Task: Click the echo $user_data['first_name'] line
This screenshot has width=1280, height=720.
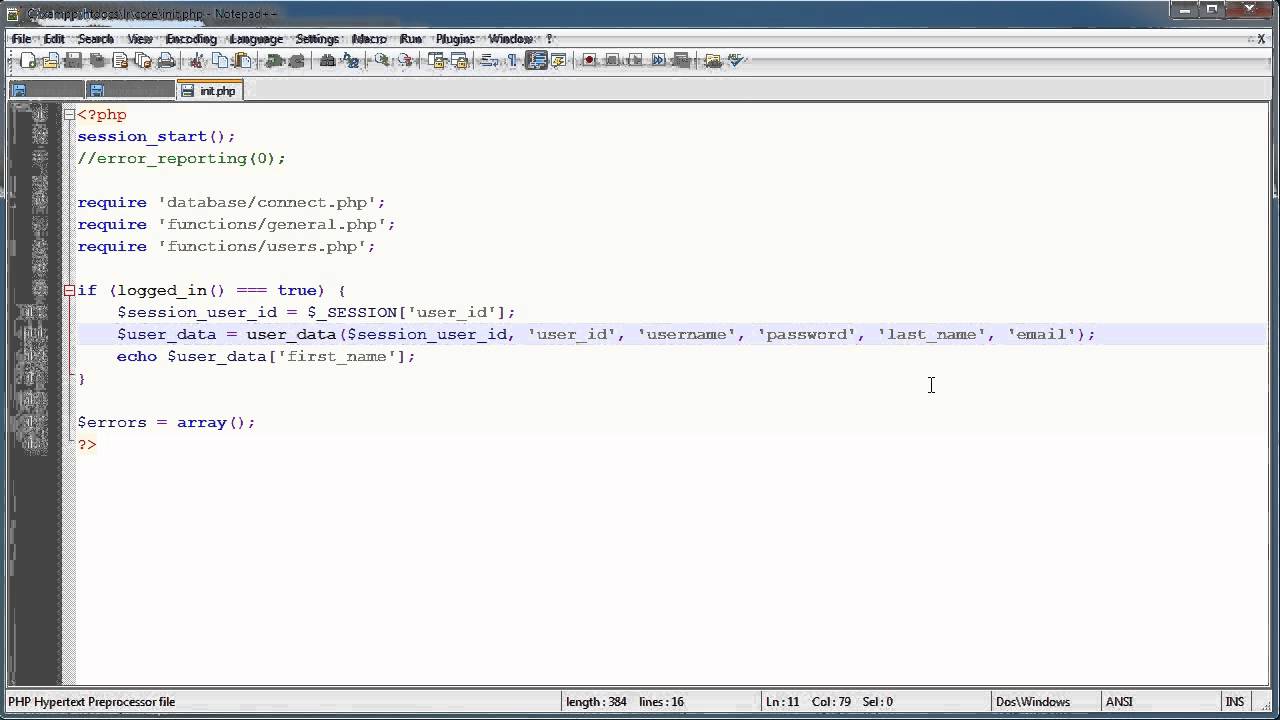Action: (266, 357)
